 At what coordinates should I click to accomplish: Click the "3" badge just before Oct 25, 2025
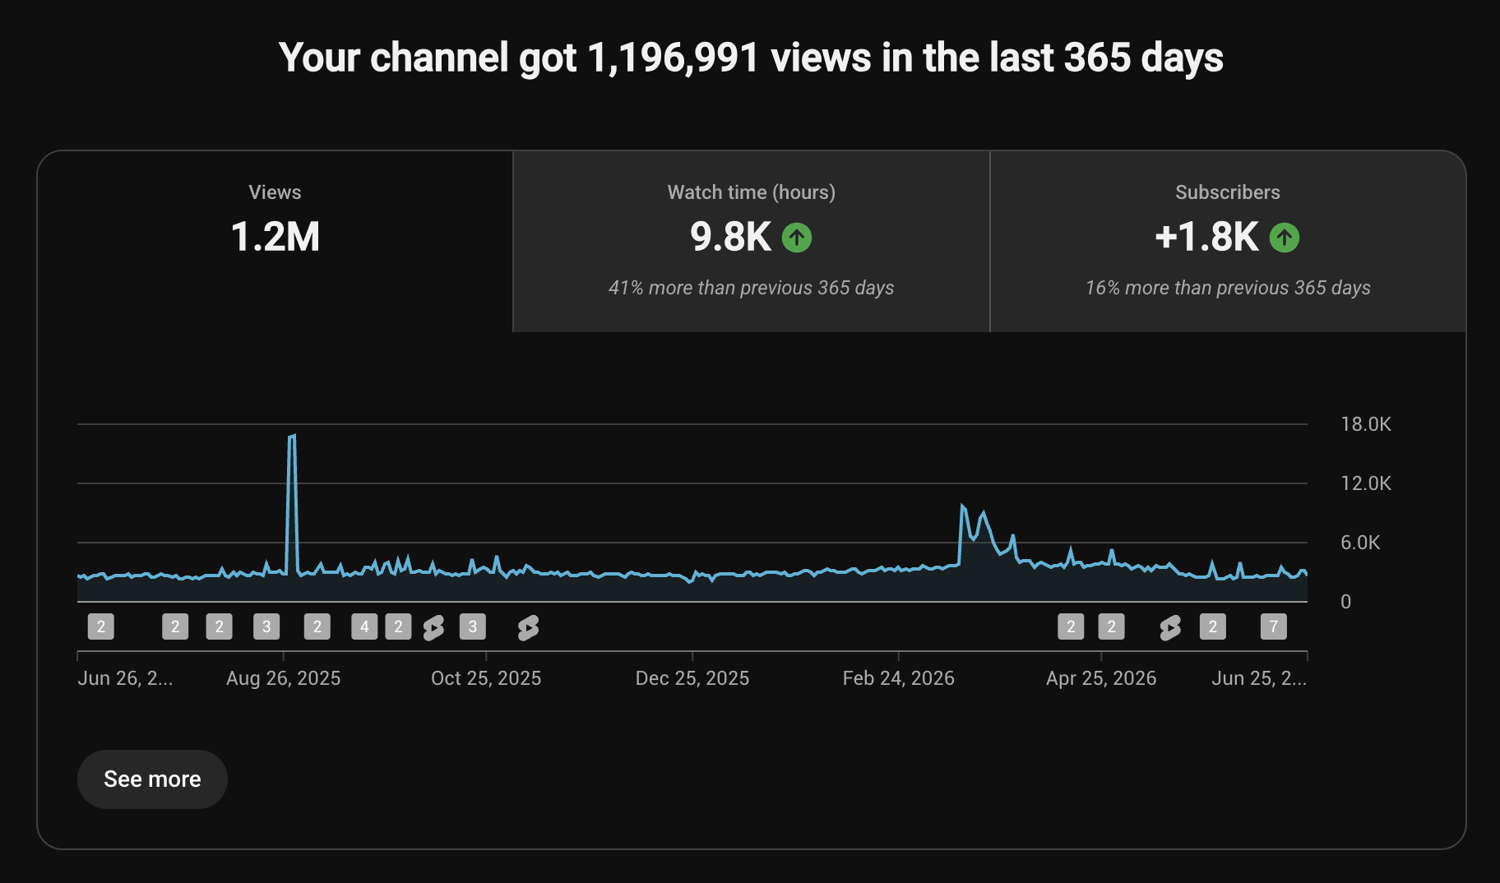(x=472, y=627)
